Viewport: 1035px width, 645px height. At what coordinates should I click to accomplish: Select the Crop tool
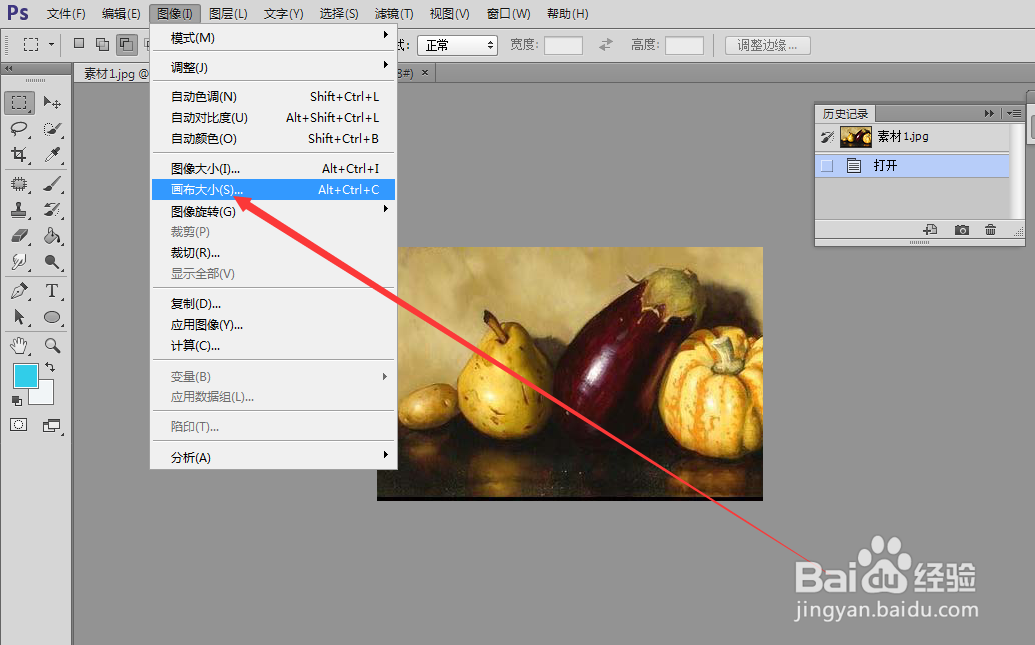(x=19, y=154)
